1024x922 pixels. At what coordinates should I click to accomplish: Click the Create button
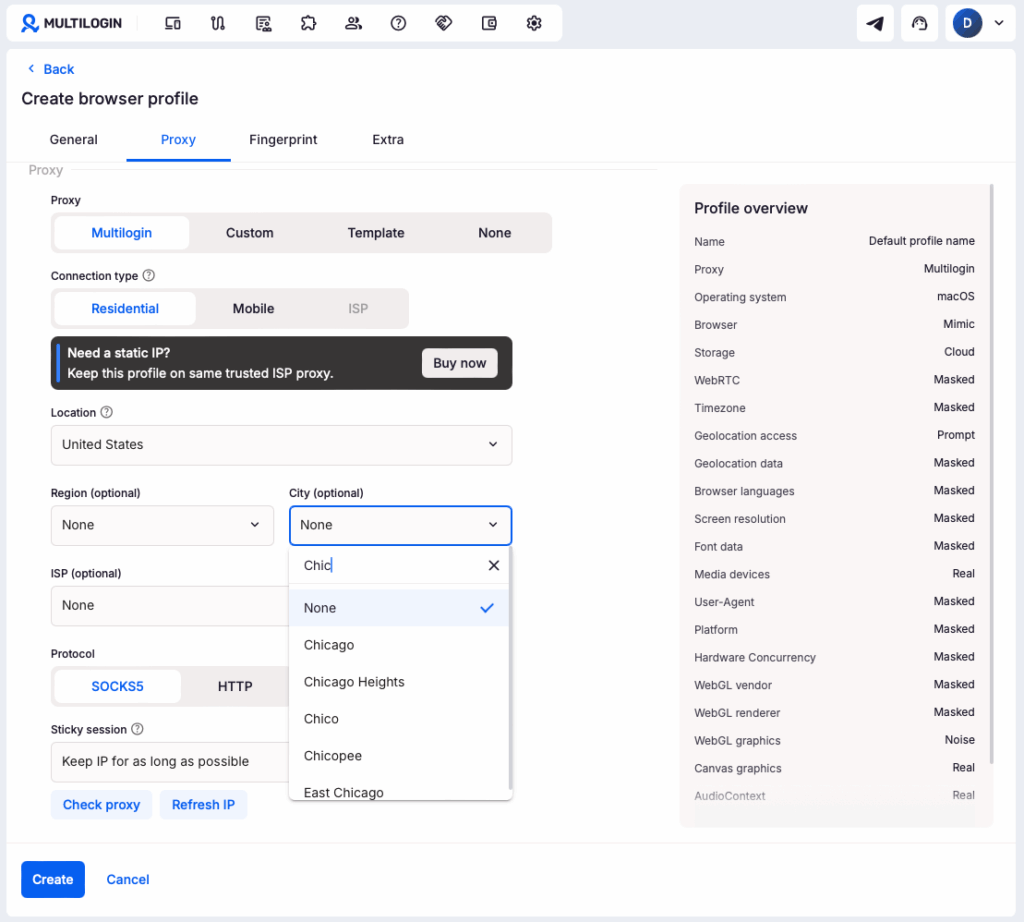pyautogui.click(x=53, y=879)
